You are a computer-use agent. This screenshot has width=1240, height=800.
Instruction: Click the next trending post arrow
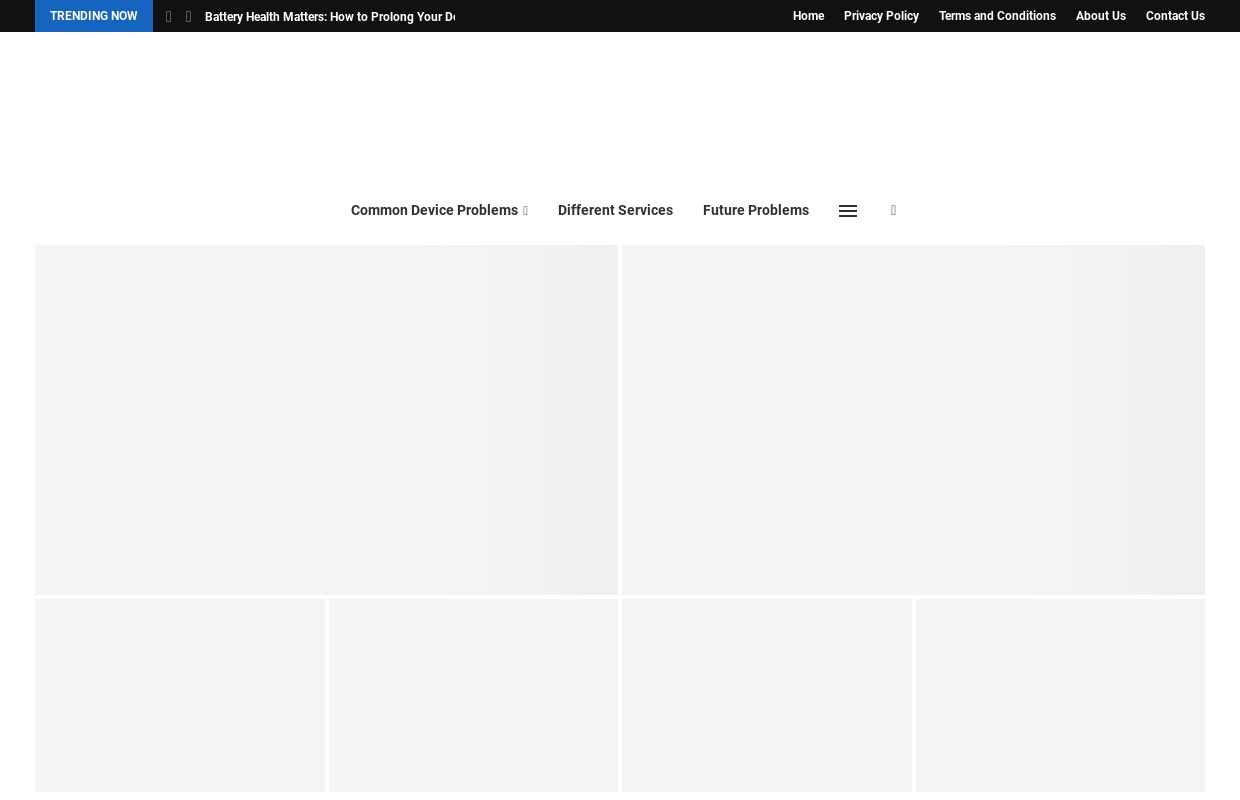[x=188, y=17]
